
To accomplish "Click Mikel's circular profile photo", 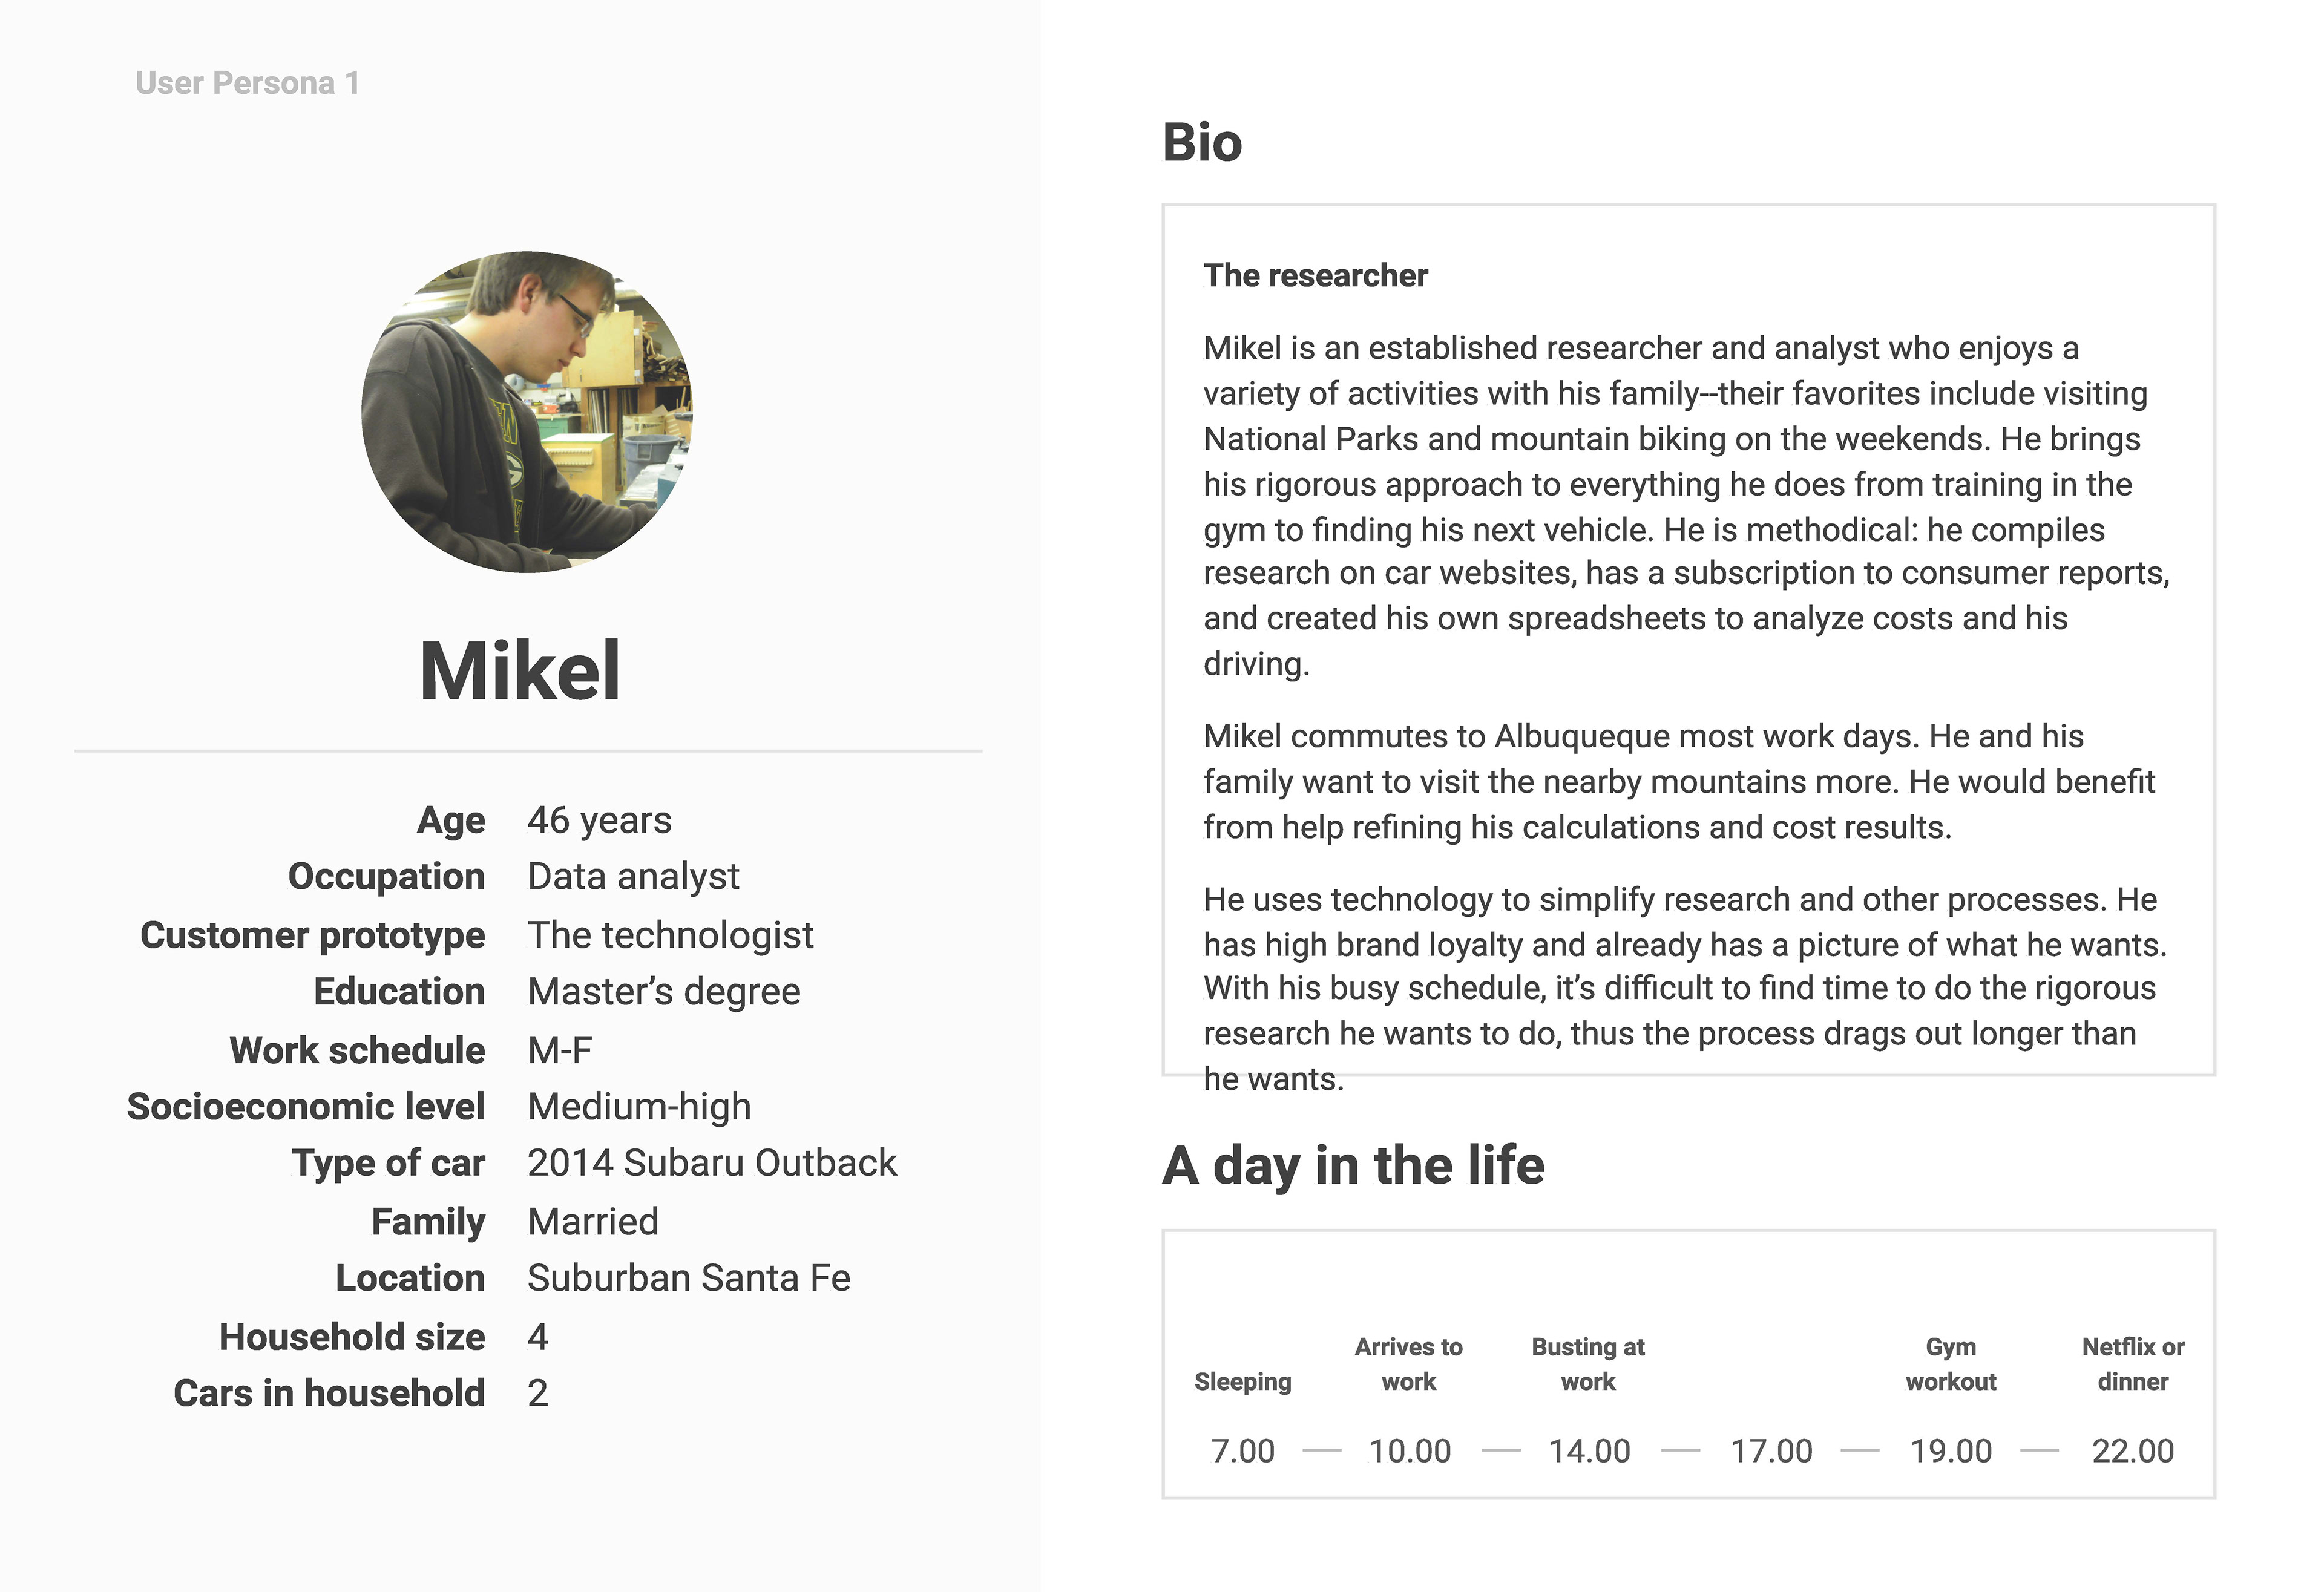I will pyautogui.click(x=527, y=411).
